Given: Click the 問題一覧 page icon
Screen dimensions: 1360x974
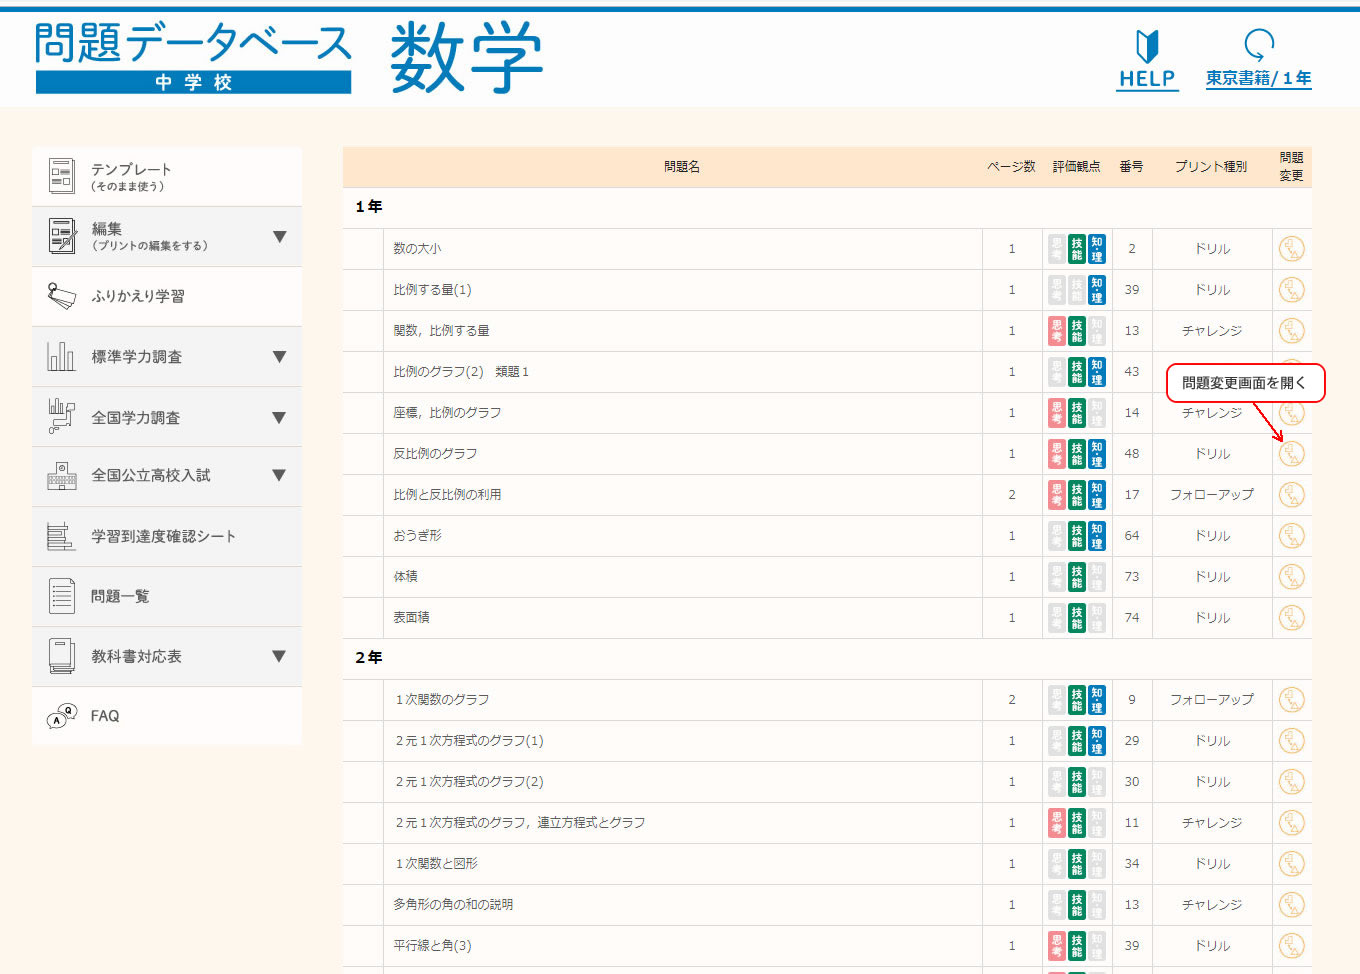Looking at the screenshot, I should [x=62, y=596].
